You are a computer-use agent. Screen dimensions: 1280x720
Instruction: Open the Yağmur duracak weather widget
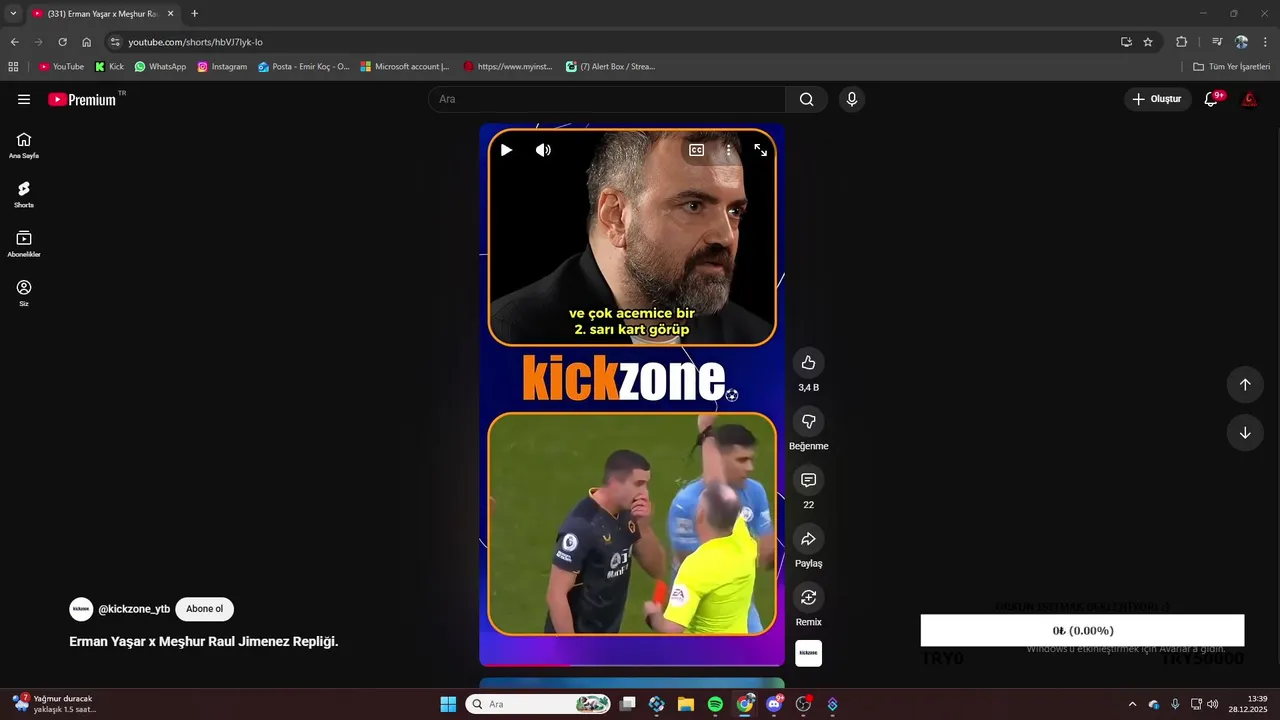click(55, 704)
